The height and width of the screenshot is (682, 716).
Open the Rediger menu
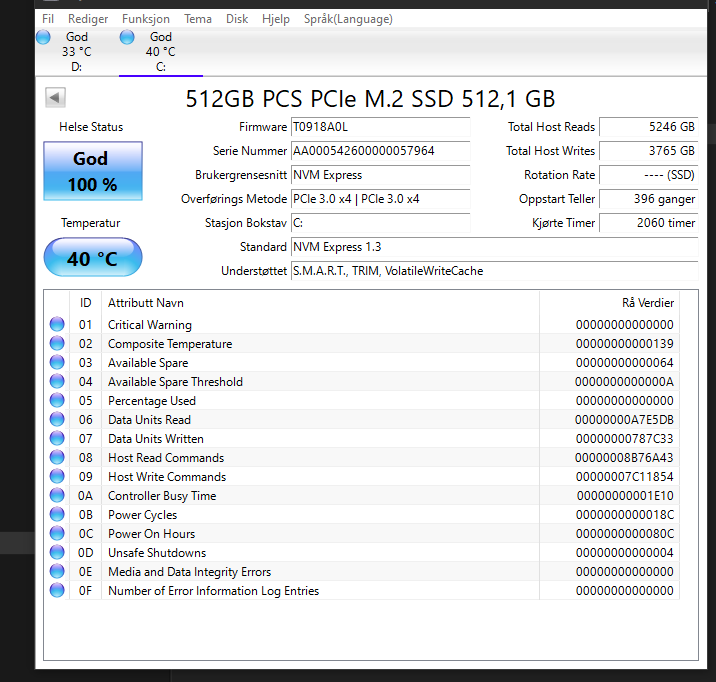tap(88, 19)
